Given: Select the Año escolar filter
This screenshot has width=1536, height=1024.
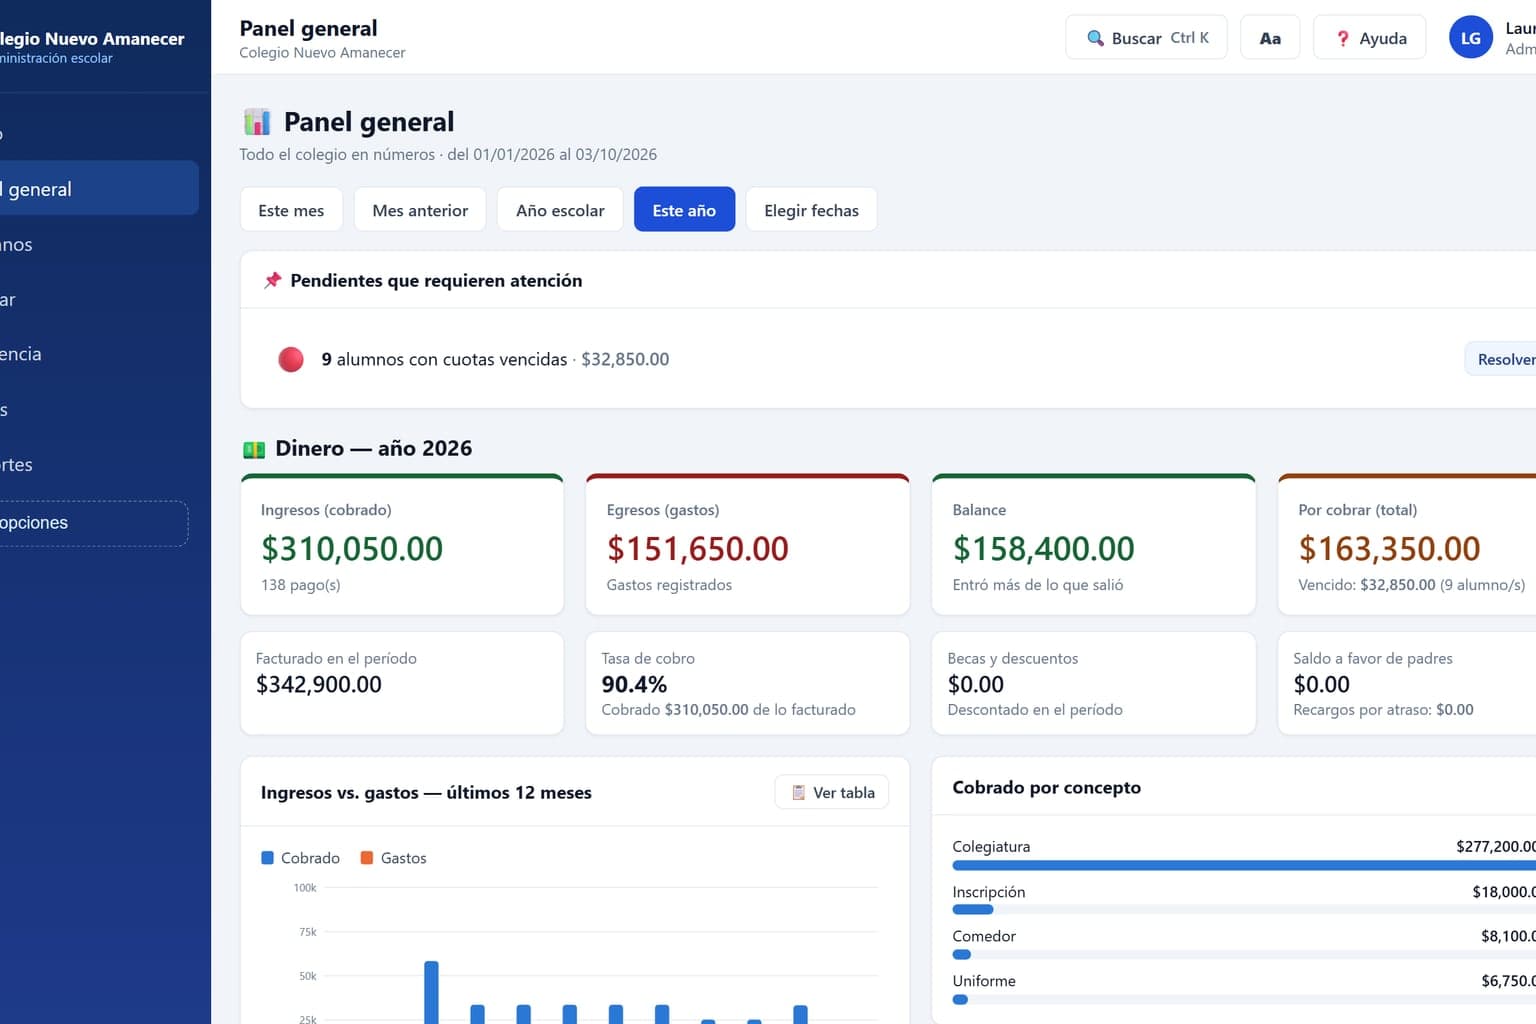Looking at the screenshot, I should tap(560, 210).
